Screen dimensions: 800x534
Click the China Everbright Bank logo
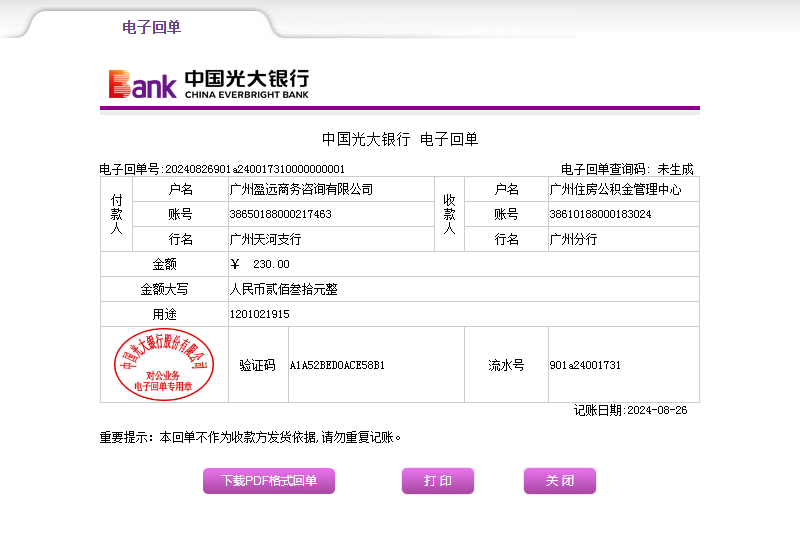209,84
